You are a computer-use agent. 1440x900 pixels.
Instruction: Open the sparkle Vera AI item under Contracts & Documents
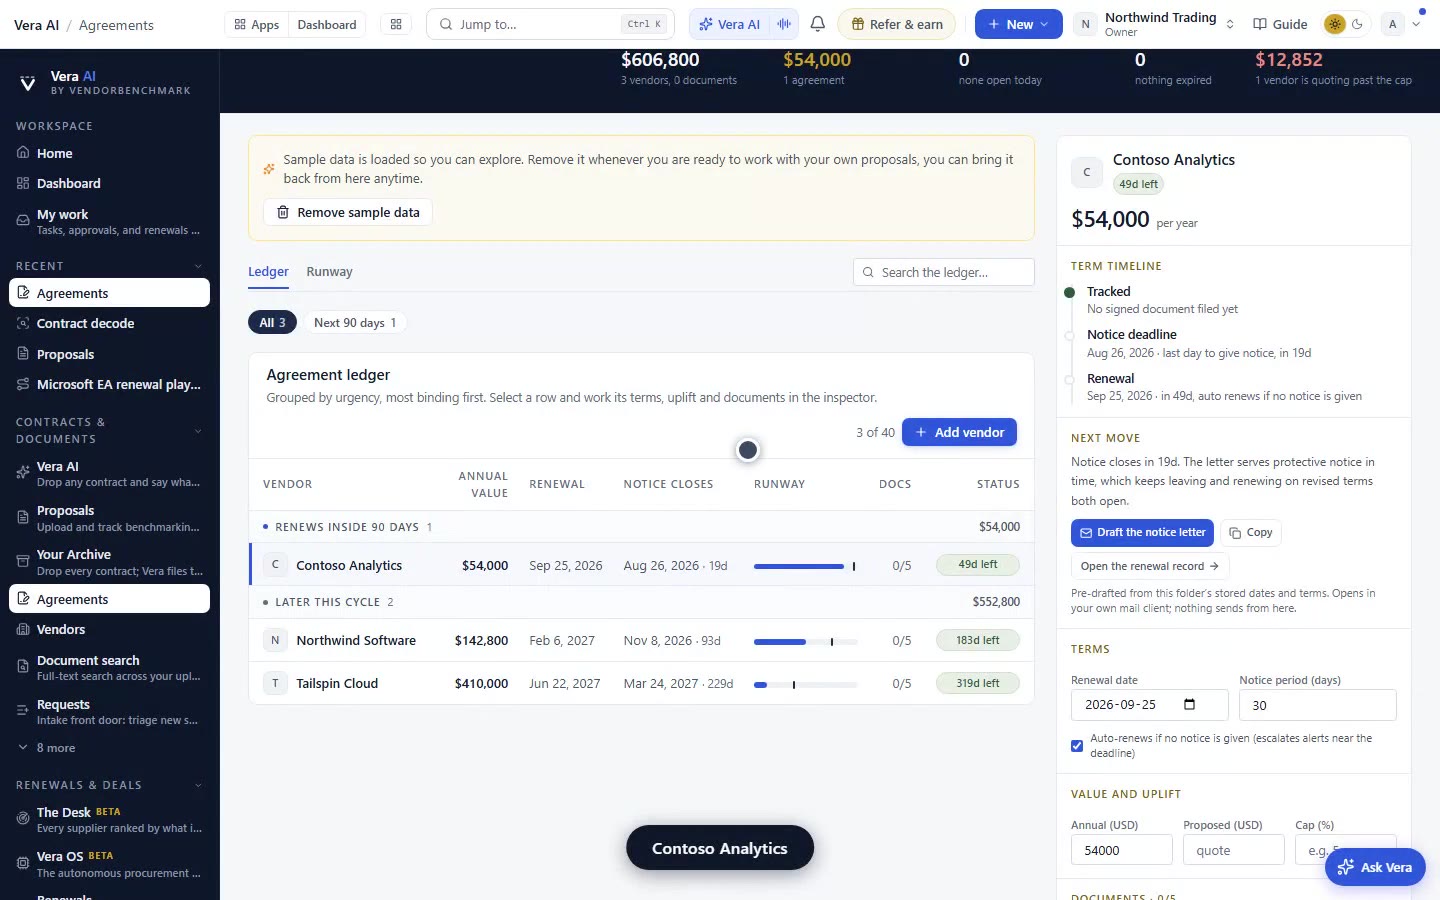click(x=23, y=473)
